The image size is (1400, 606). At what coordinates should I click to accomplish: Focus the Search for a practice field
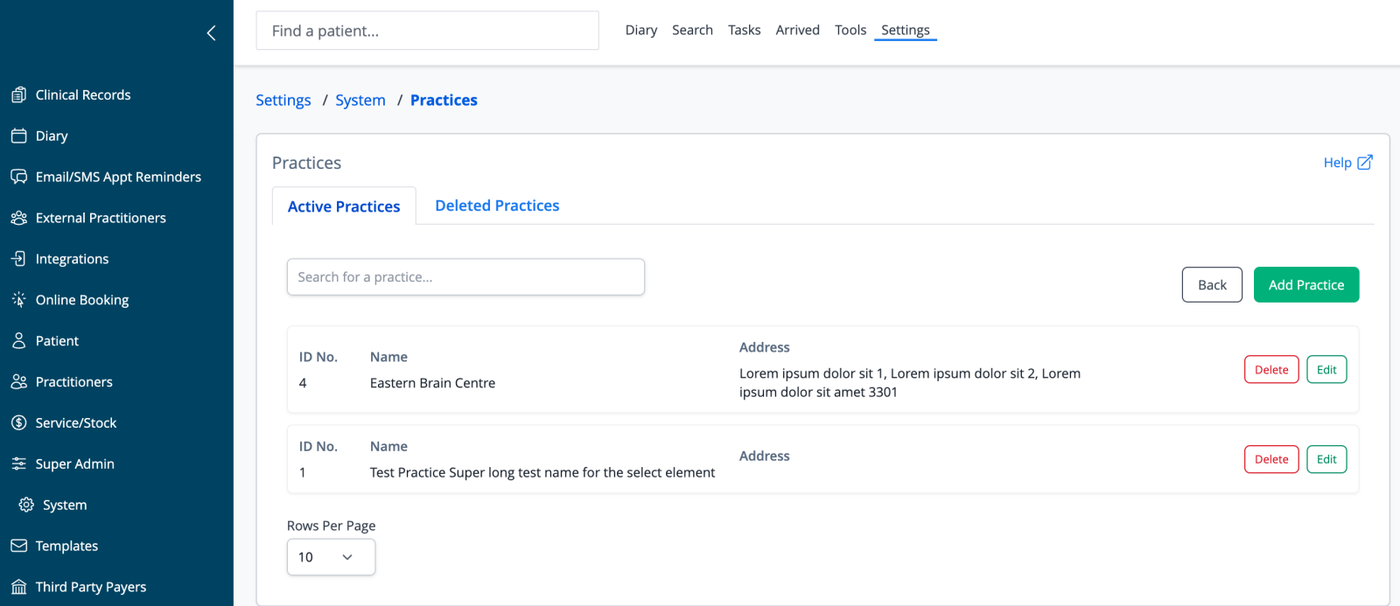click(466, 277)
